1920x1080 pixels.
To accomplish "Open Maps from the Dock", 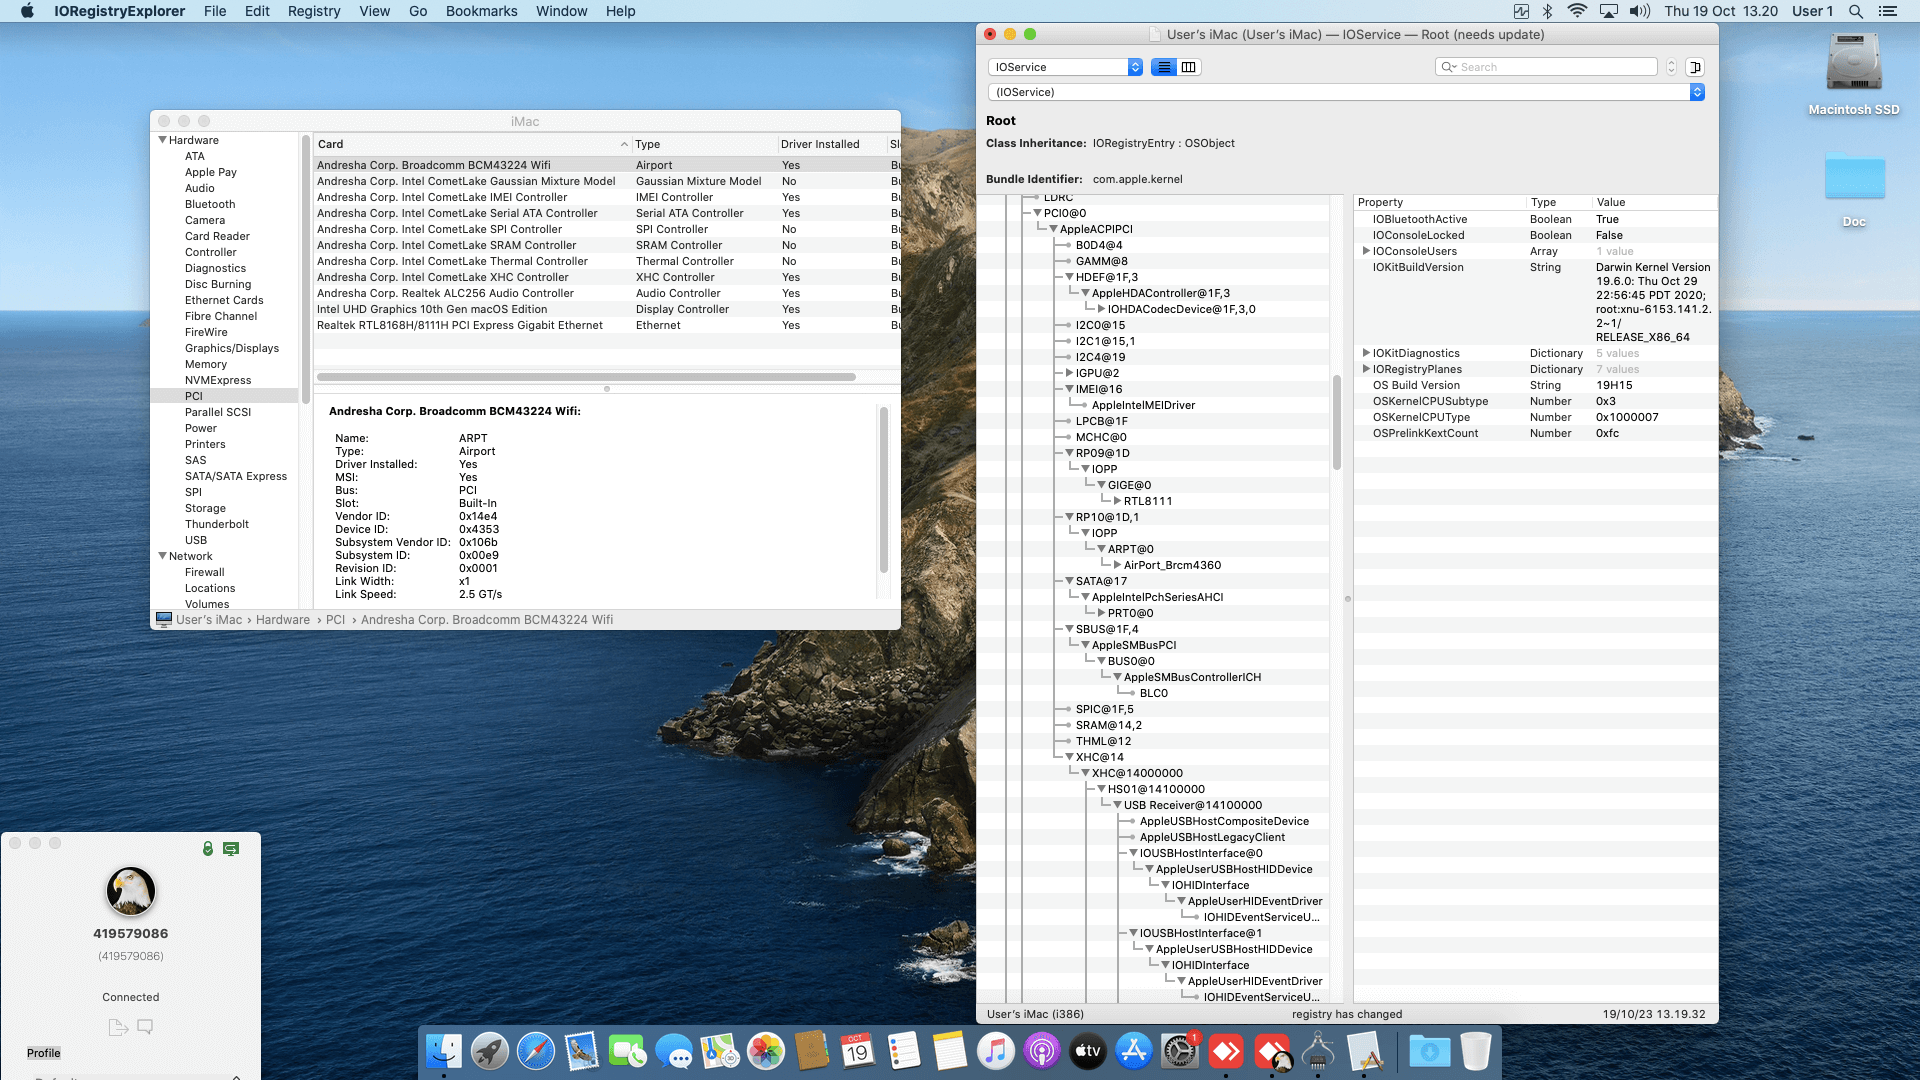I will [x=720, y=1051].
